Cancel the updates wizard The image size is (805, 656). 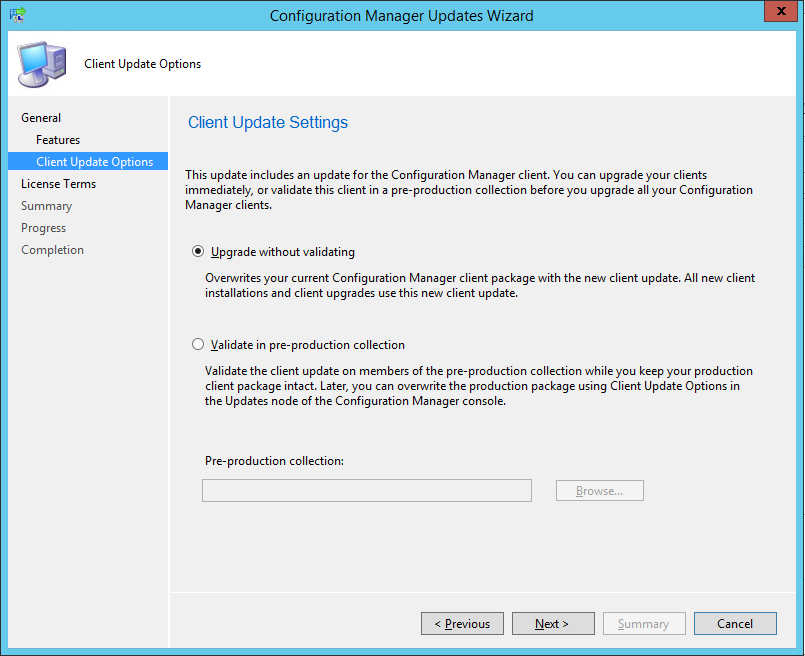(735, 623)
